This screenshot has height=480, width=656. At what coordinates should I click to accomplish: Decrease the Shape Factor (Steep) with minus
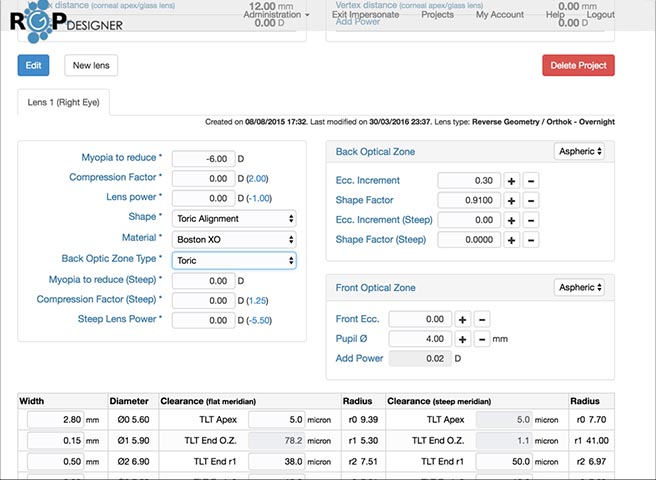pos(531,240)
